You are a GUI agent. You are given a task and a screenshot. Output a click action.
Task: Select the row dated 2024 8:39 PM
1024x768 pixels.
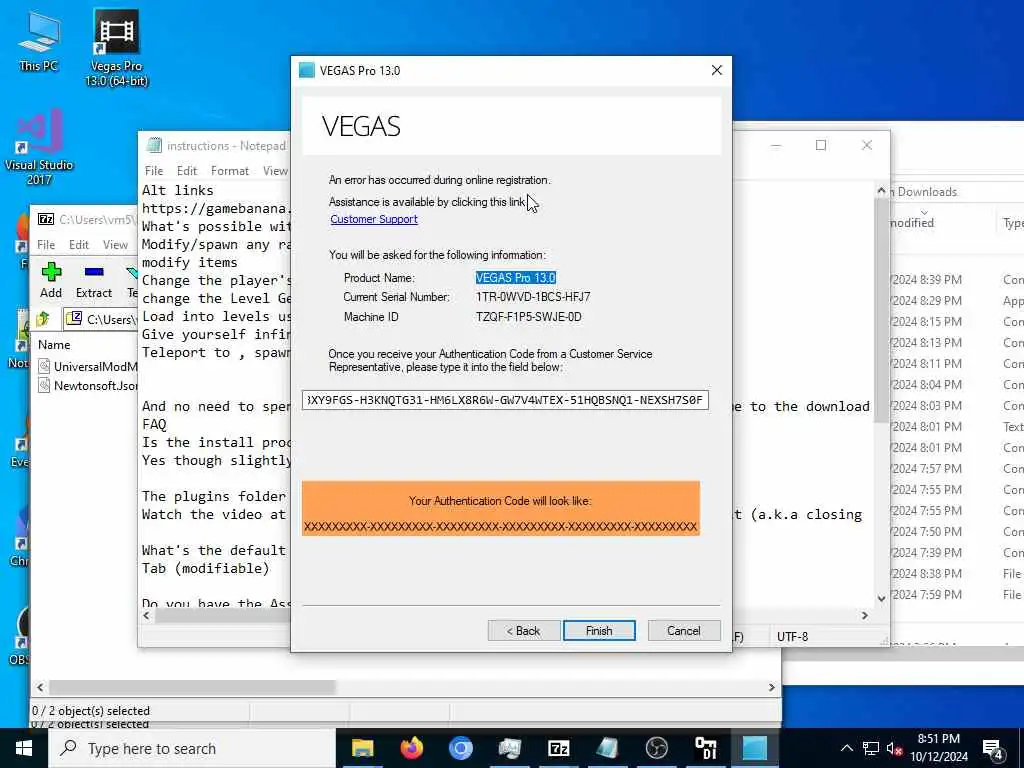957,280
